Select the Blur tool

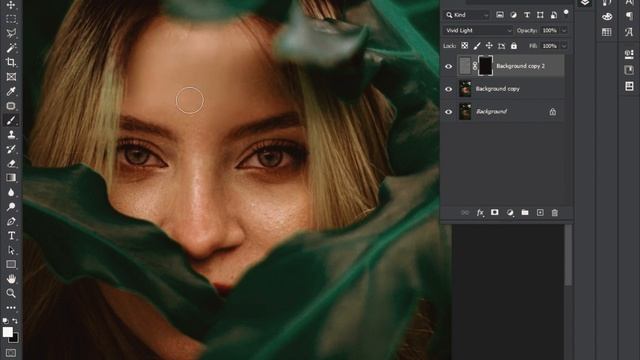11,192
